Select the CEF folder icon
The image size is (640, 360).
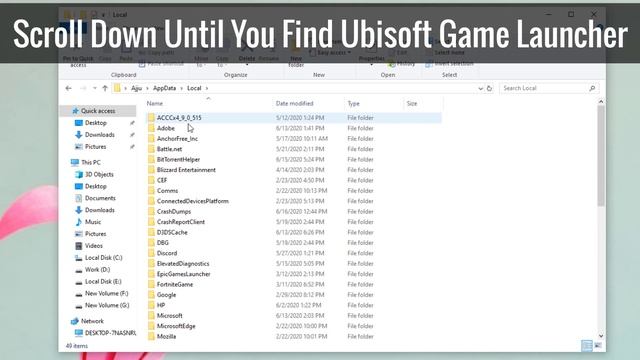(x=151, y=180)
